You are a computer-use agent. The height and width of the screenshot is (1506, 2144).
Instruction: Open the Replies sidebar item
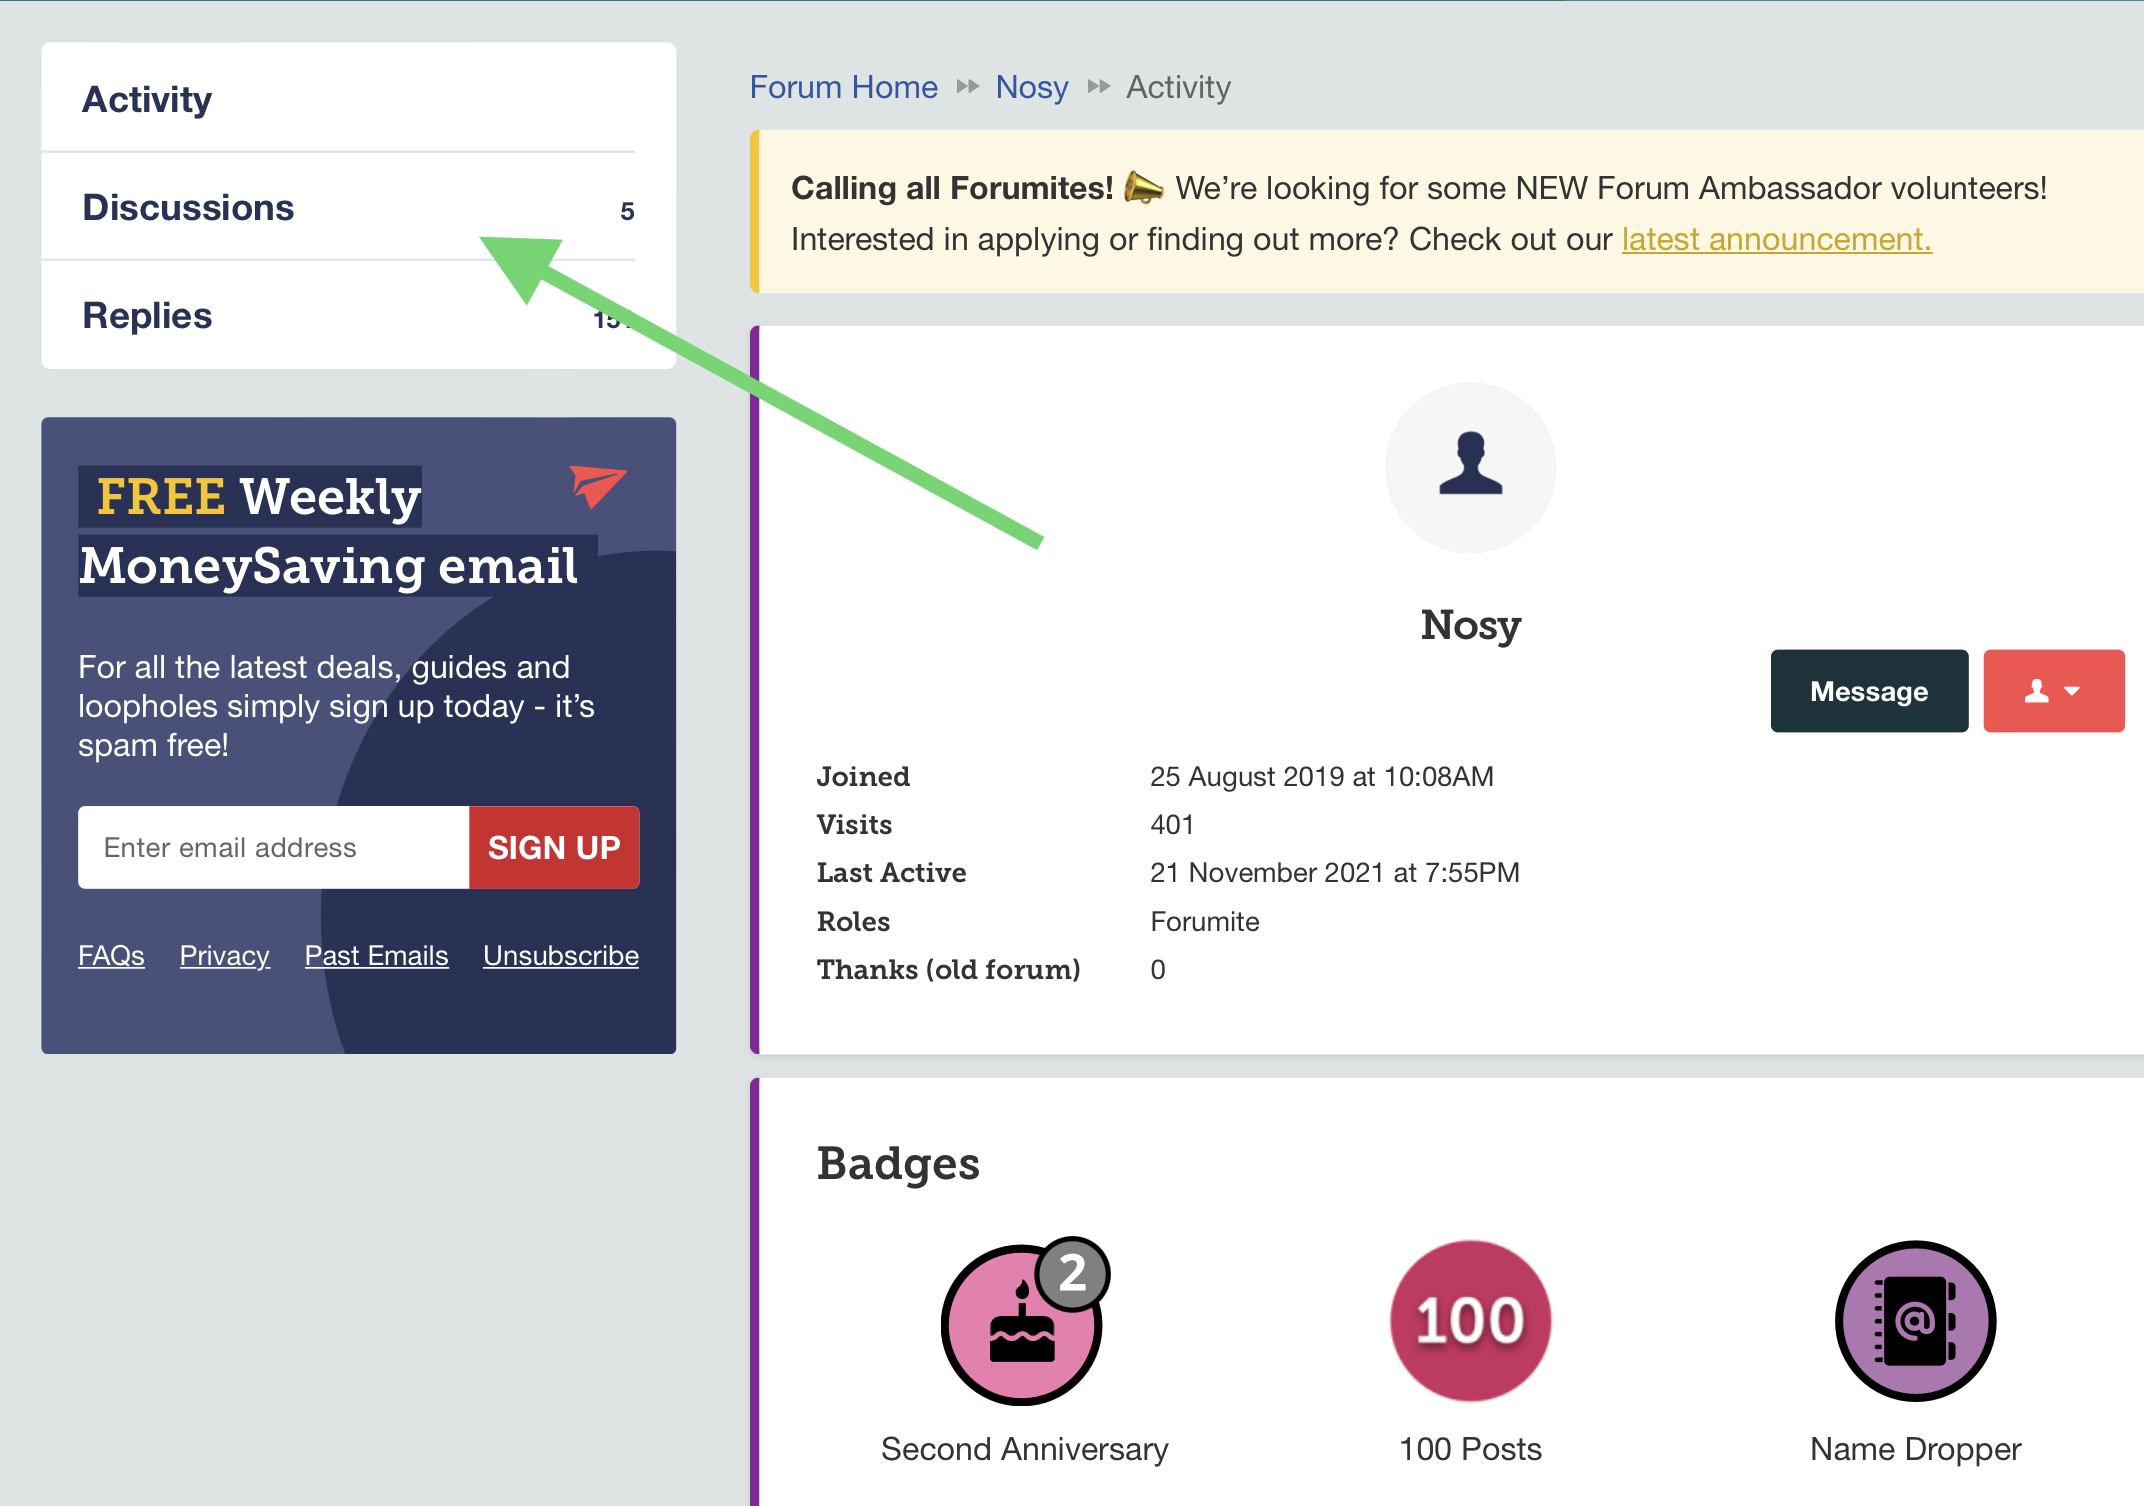[147, 315]
